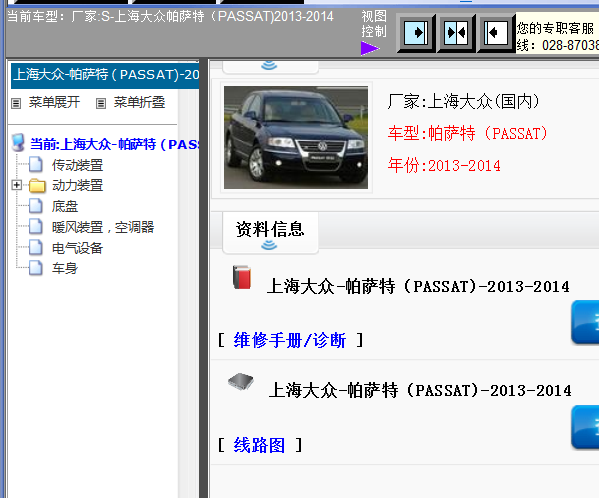Image resolution: width=599 pixels, height=498 pixels.
Task: Select 电气设备 in the tree
Action: 78,248
